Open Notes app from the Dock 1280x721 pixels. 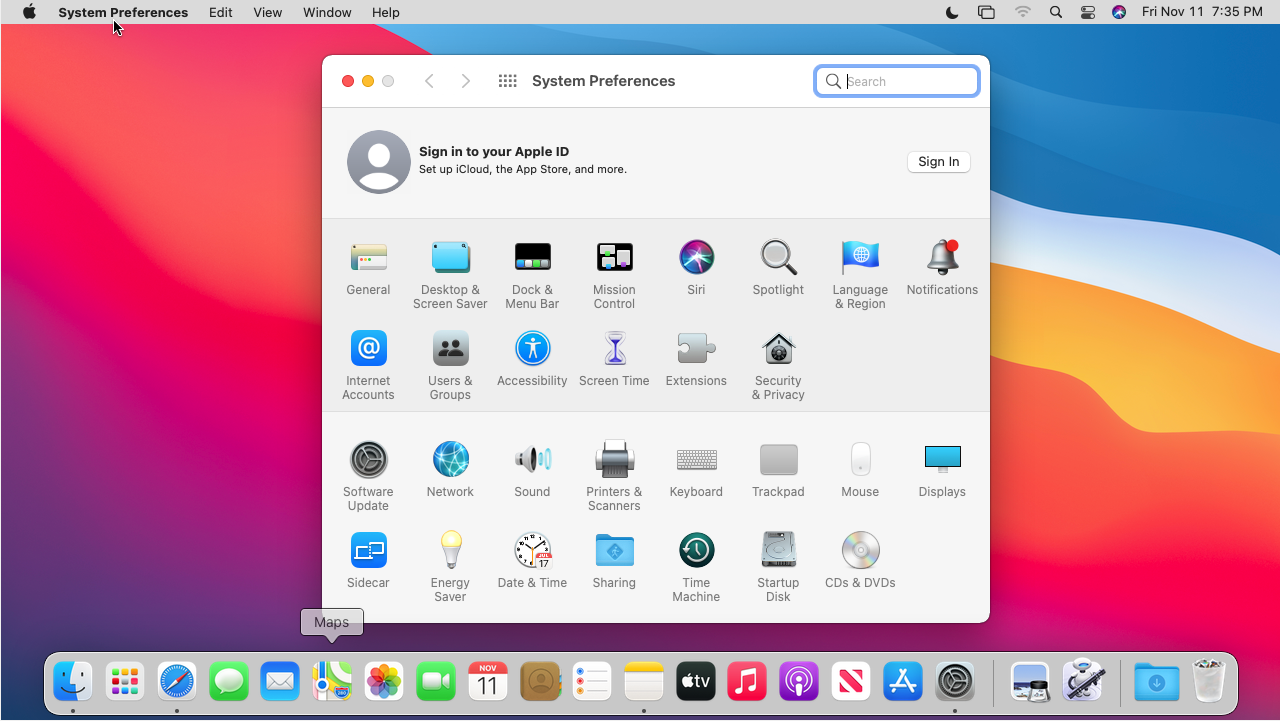click(x=643, y=681)
